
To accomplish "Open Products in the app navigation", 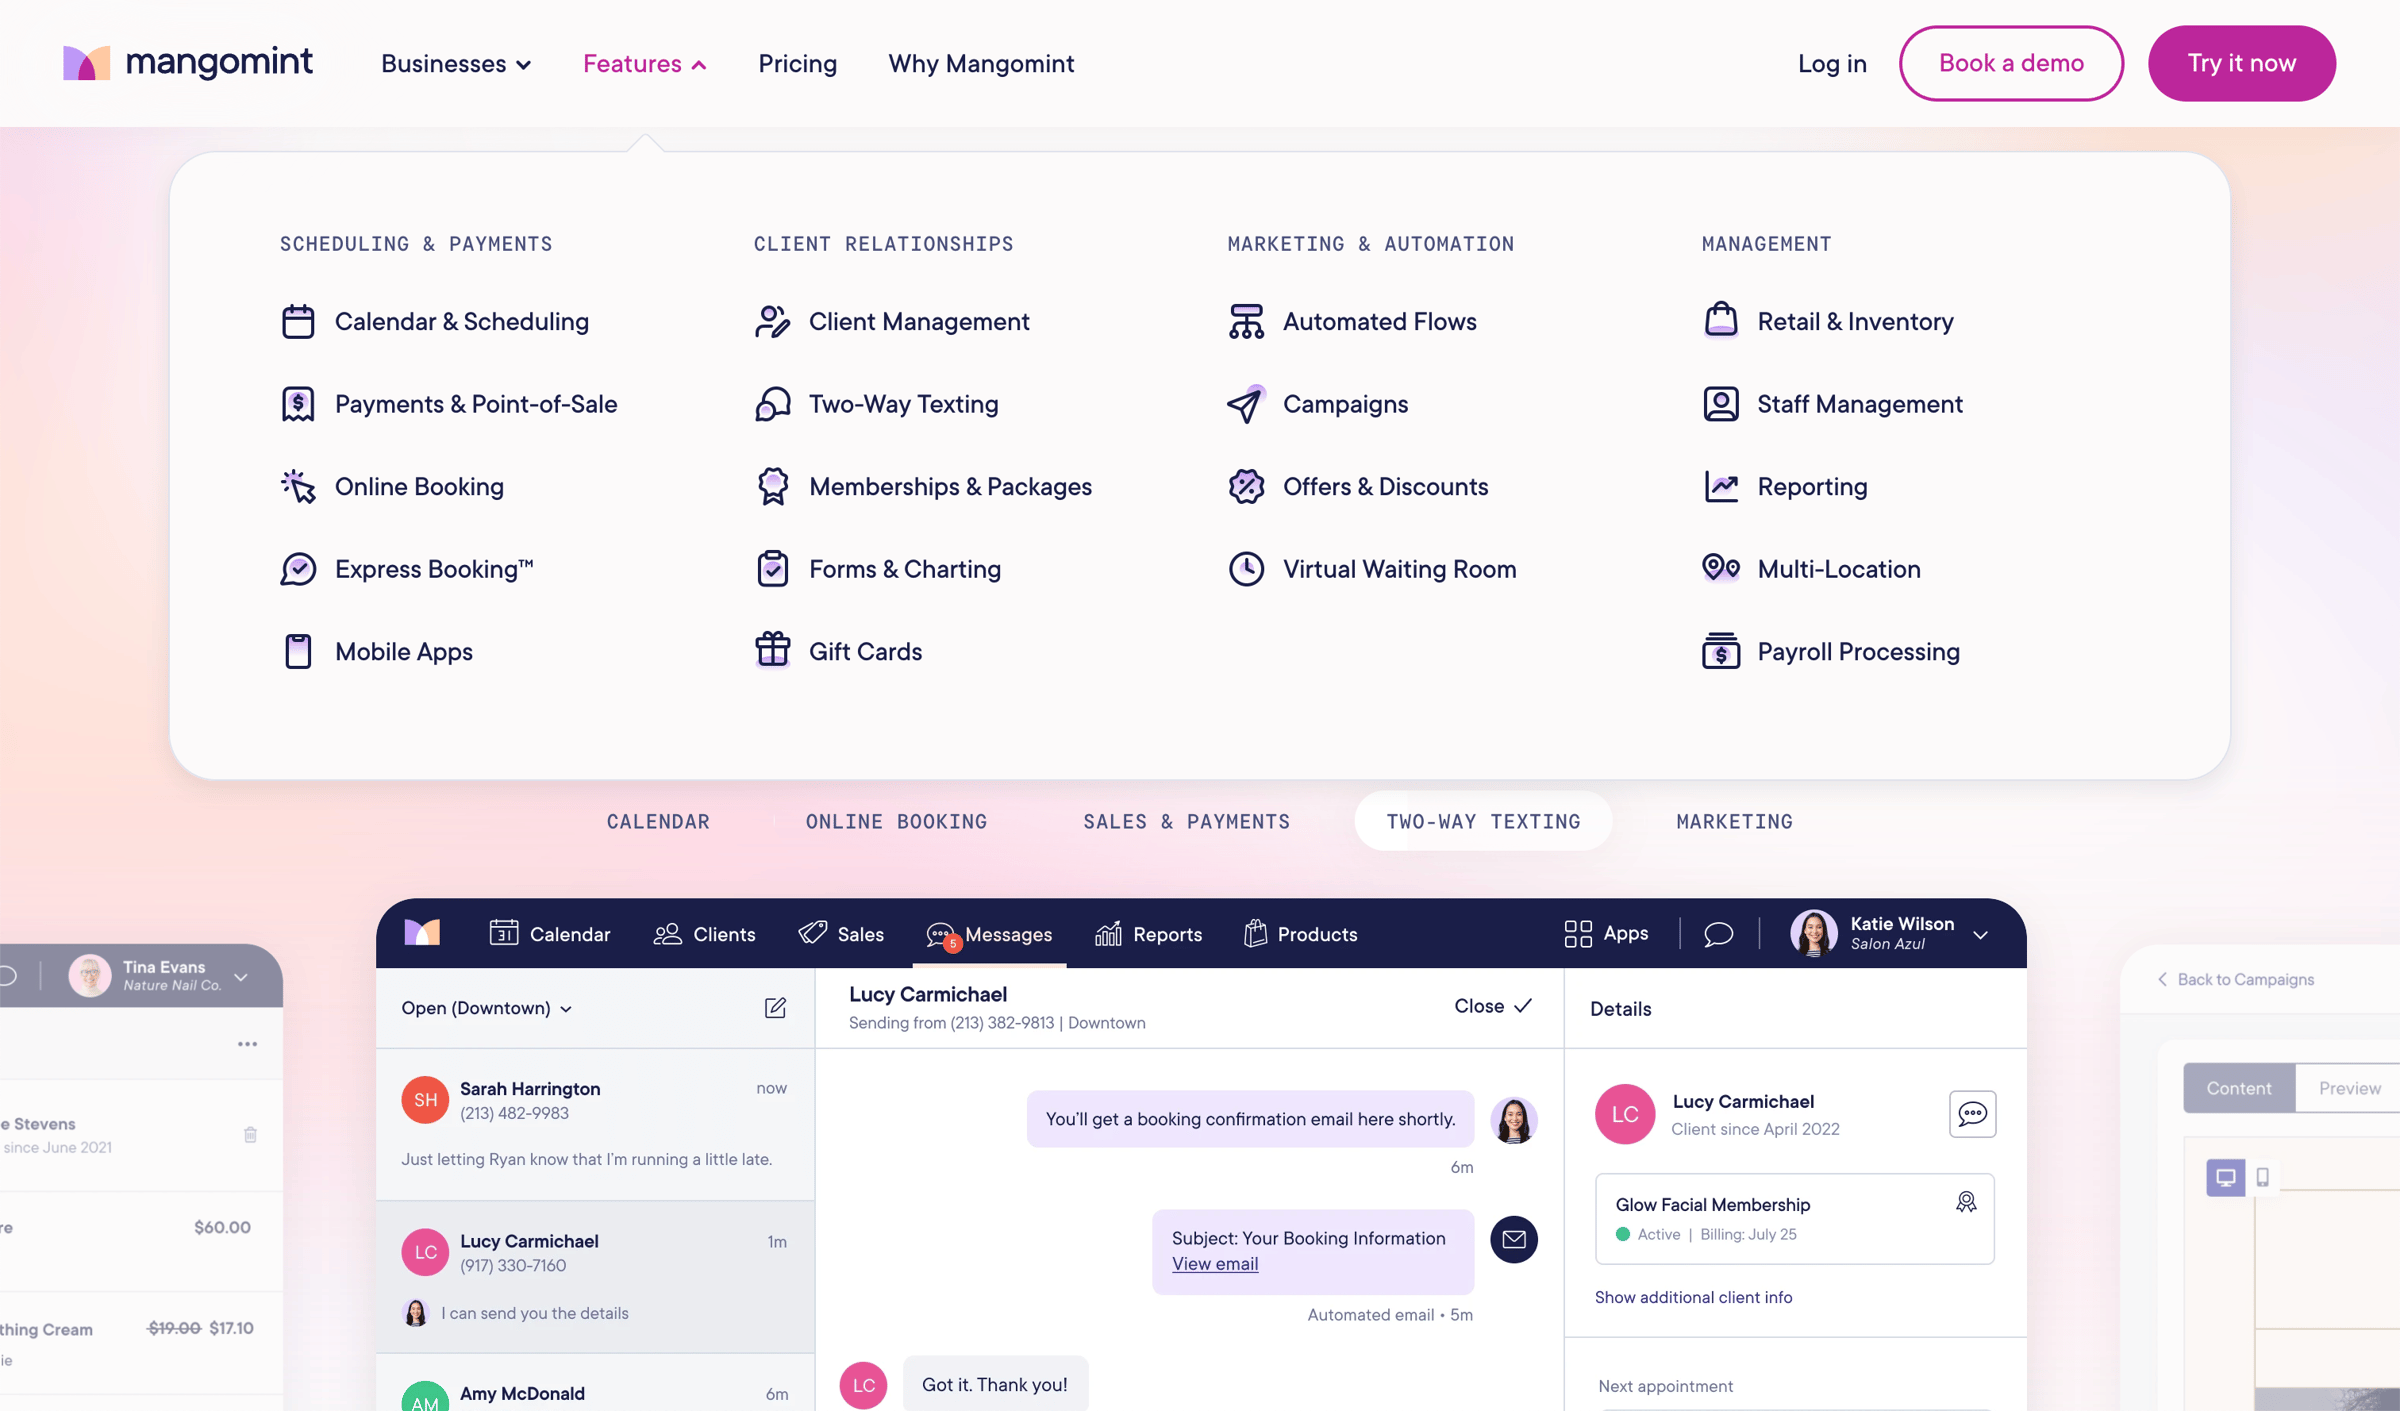I will (x=1300, y=934).
